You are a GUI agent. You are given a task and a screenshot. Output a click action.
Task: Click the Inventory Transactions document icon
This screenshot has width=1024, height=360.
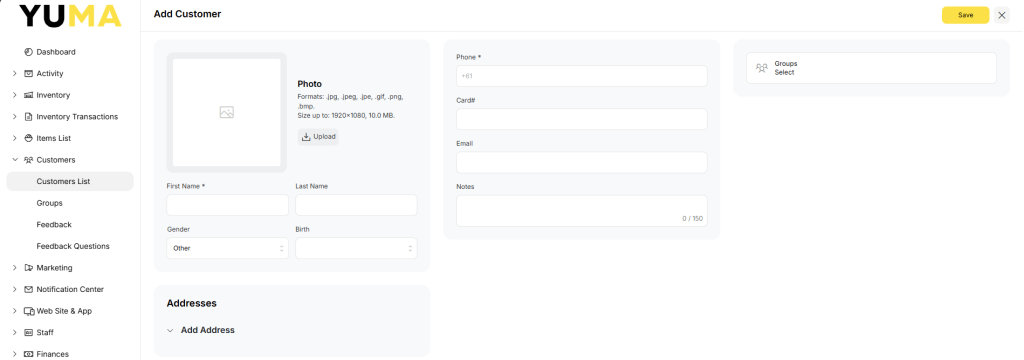28,117
